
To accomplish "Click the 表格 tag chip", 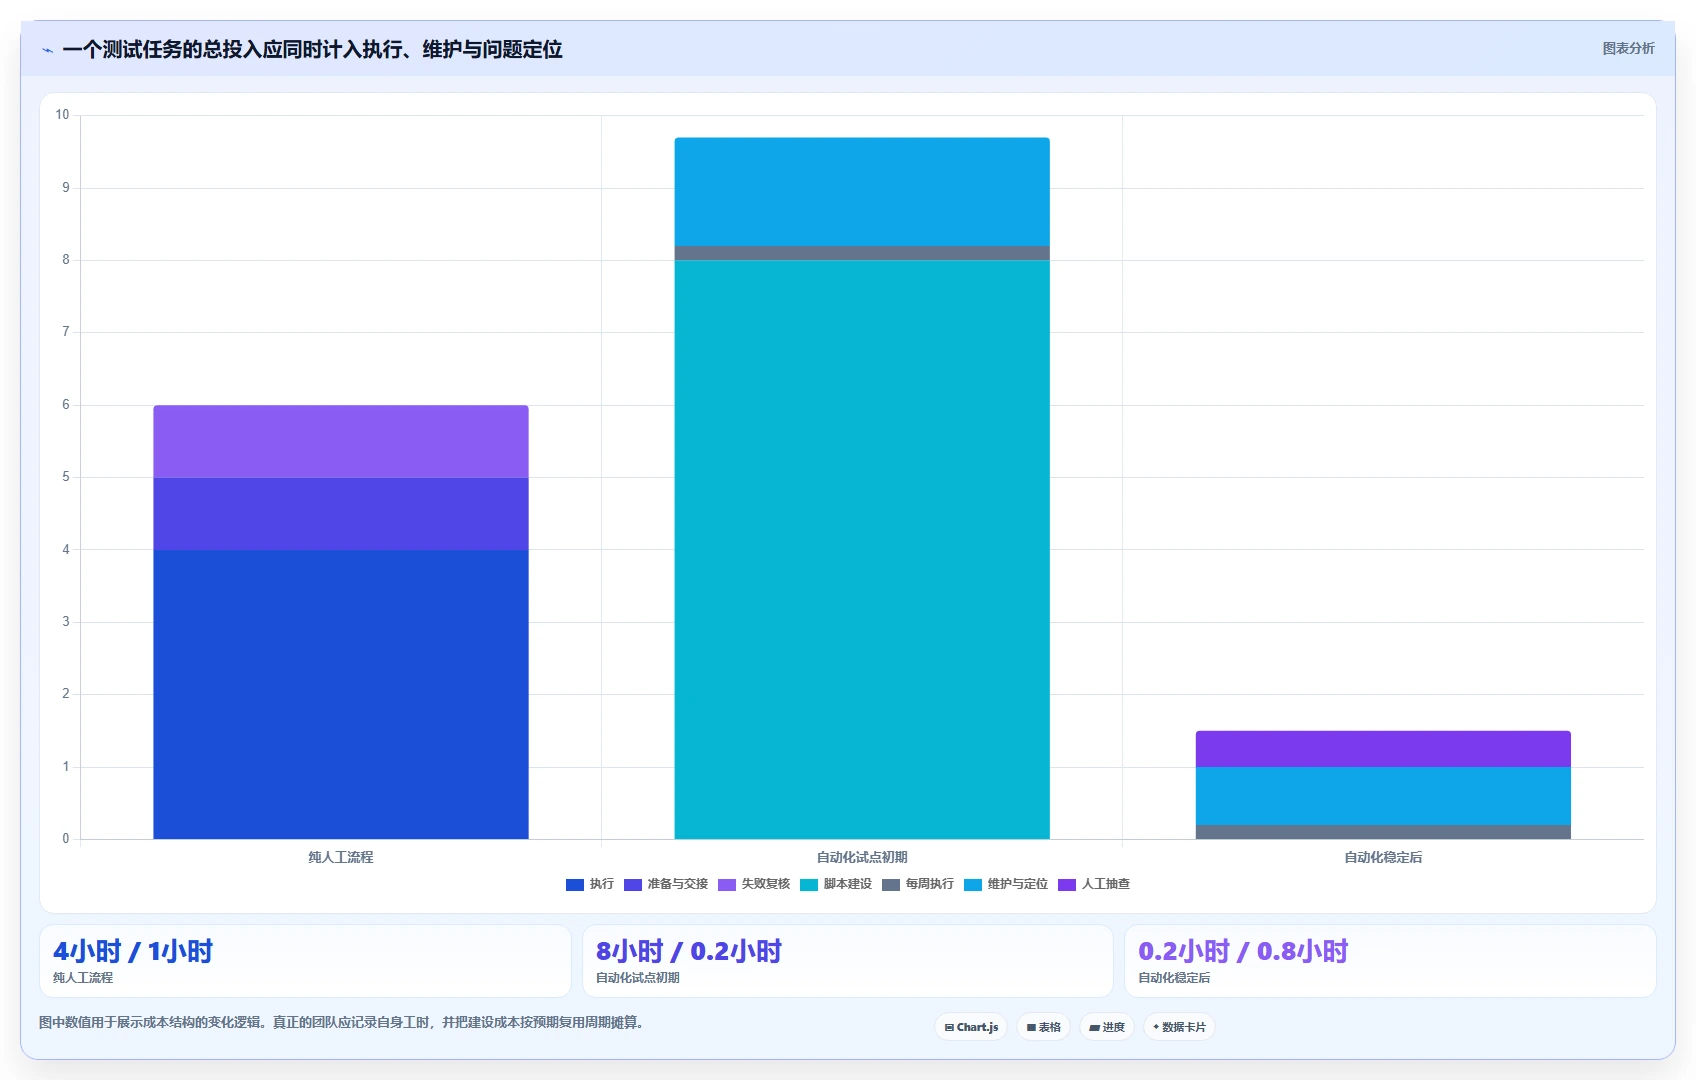I will [x=1043, y=1027].
